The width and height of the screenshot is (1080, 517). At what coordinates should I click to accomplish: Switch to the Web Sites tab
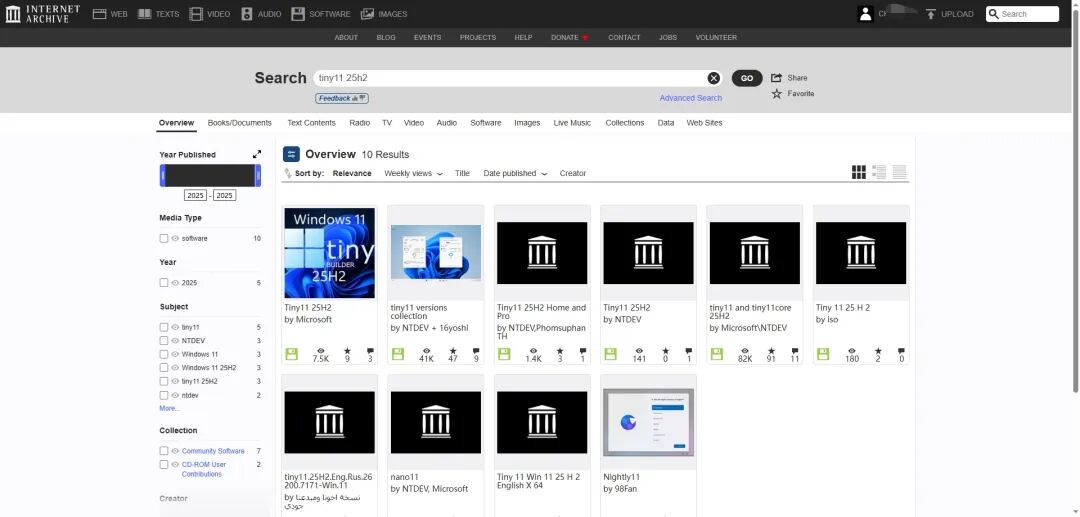[x=704, y=123]
